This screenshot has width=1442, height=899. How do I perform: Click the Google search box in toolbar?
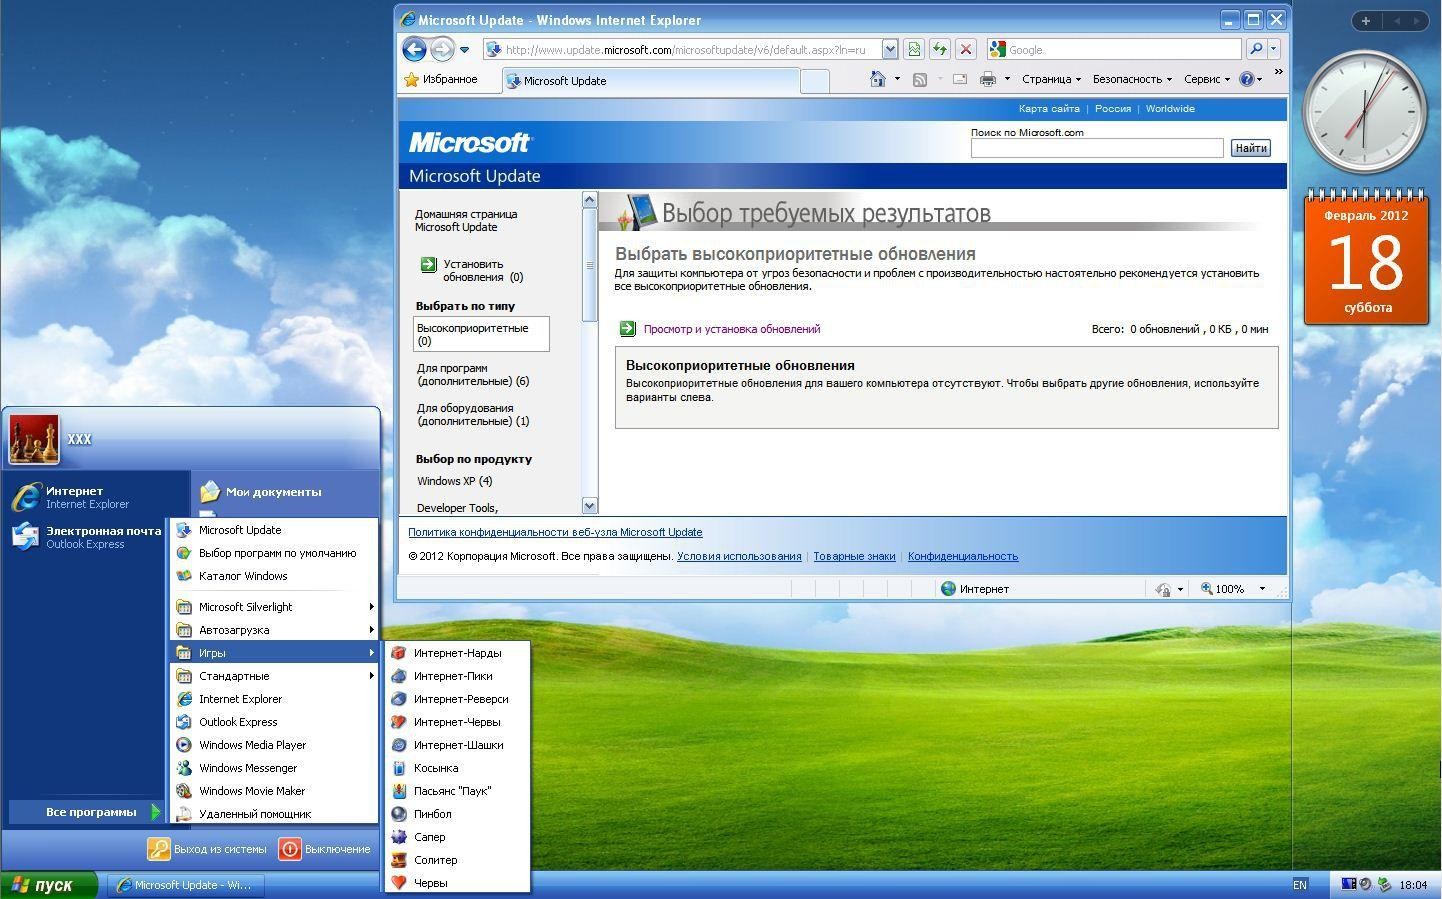click(1114, 49)
